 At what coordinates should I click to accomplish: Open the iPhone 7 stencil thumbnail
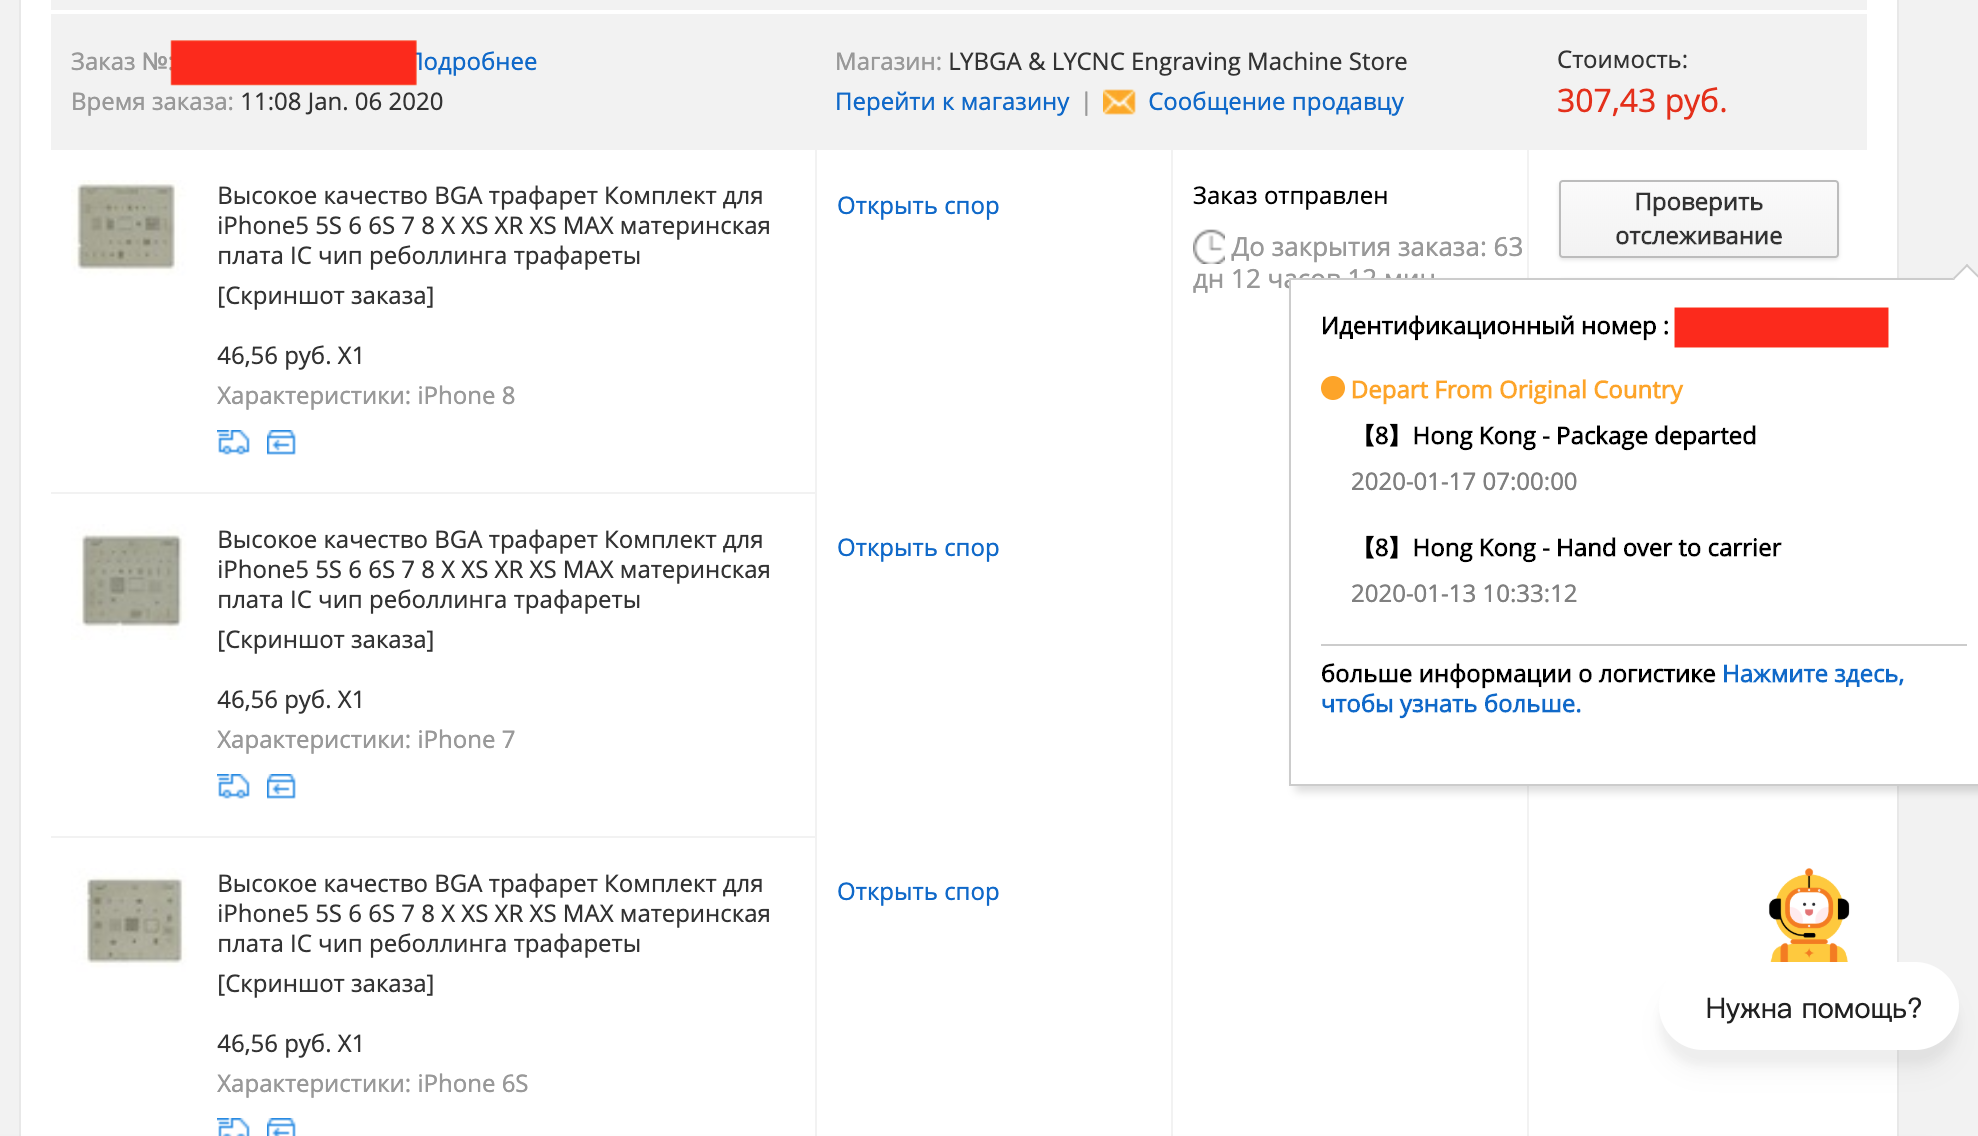pos(131,580)
